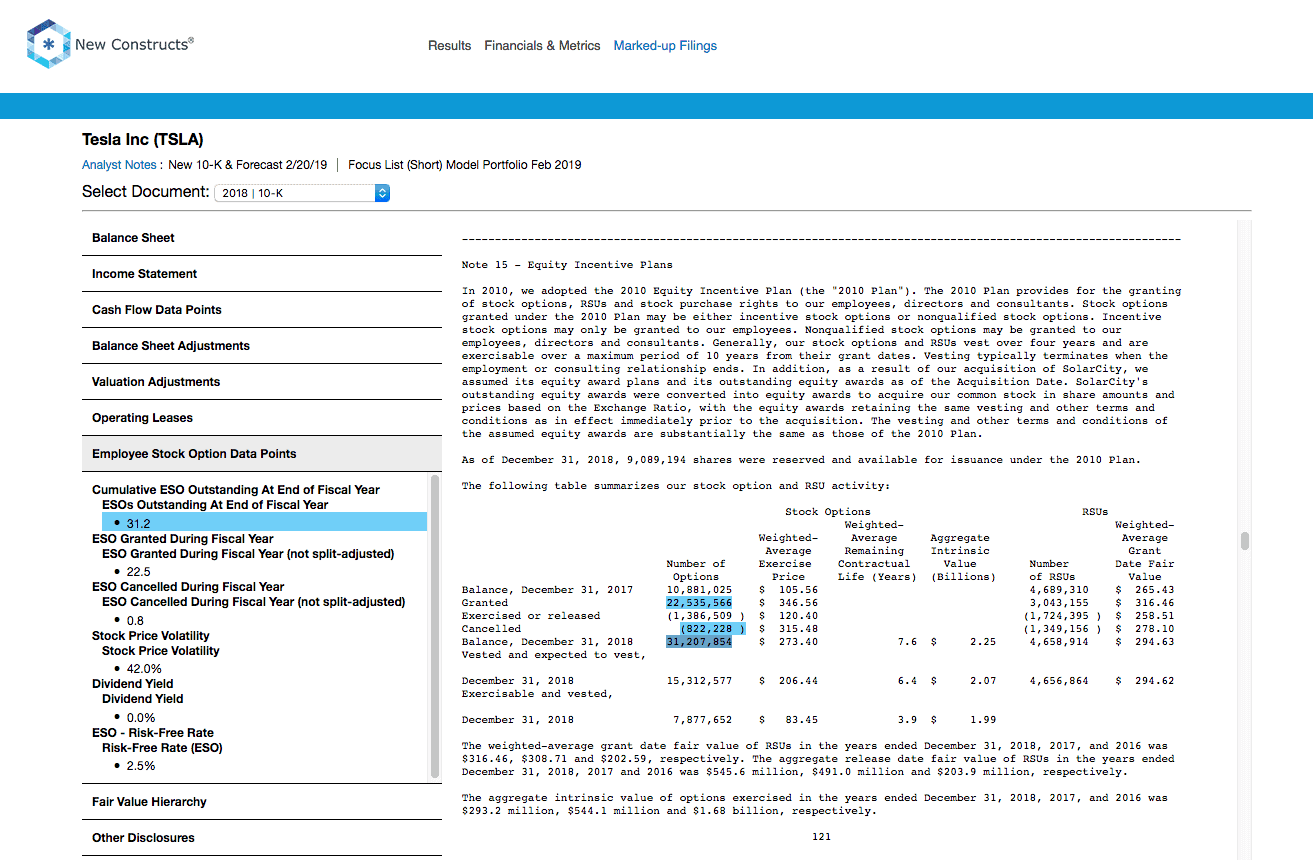This screenshot has width=1313, height=860.
Task: Click Note 15 - Equity Incentive Plans title
Action: click(x=567, y=265)
